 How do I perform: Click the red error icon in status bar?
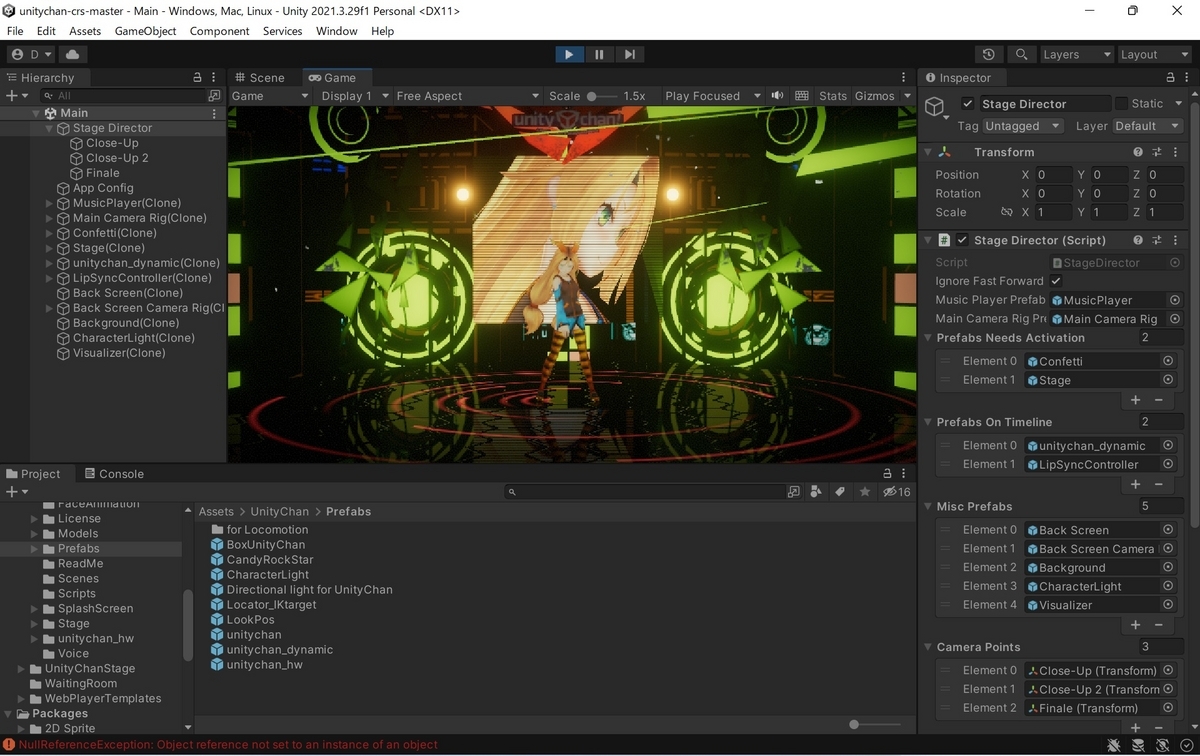9,745
